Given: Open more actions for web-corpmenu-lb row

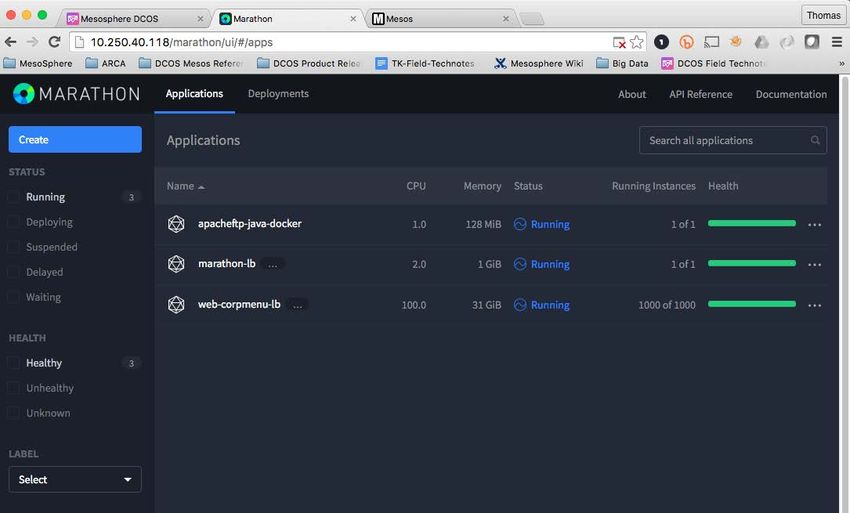Looking at the screenshot, I should coord(814,305).
